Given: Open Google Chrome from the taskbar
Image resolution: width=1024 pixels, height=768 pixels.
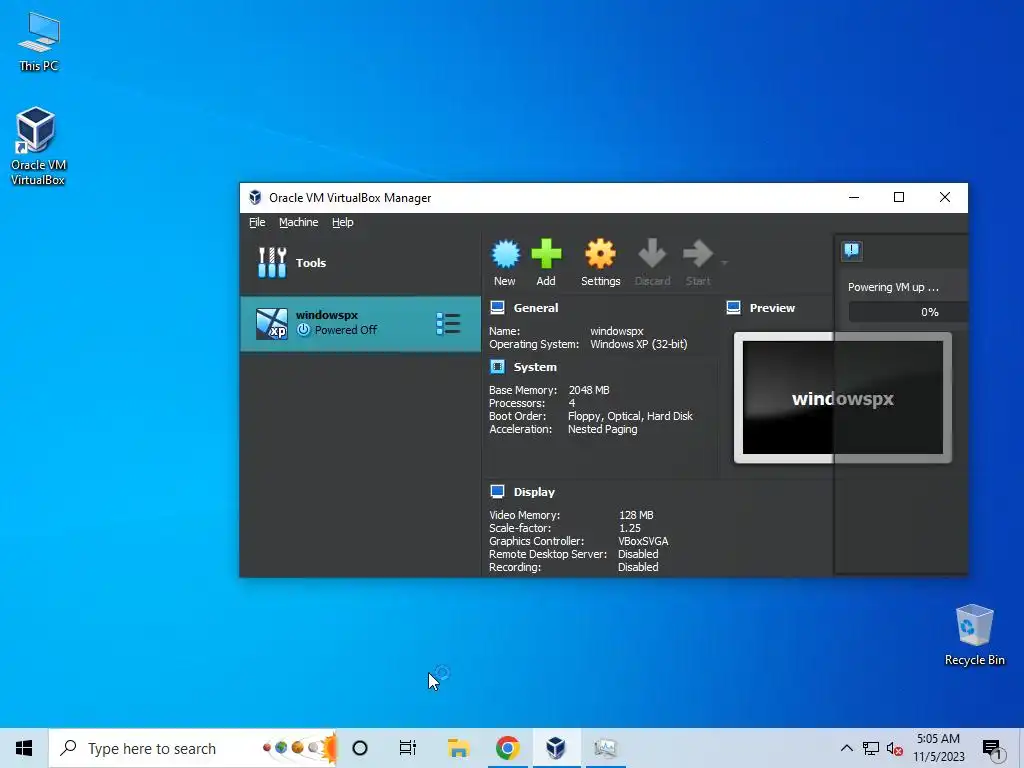Looking at the screenshot, I should 507,748.
